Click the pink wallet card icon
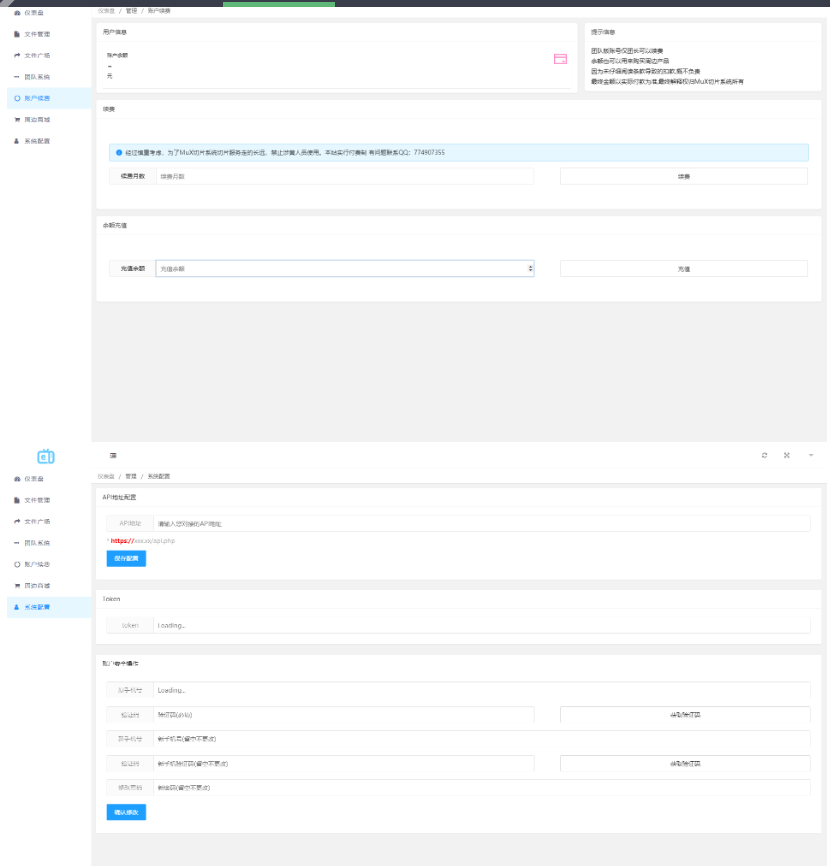830x866 pixels. 560,59
